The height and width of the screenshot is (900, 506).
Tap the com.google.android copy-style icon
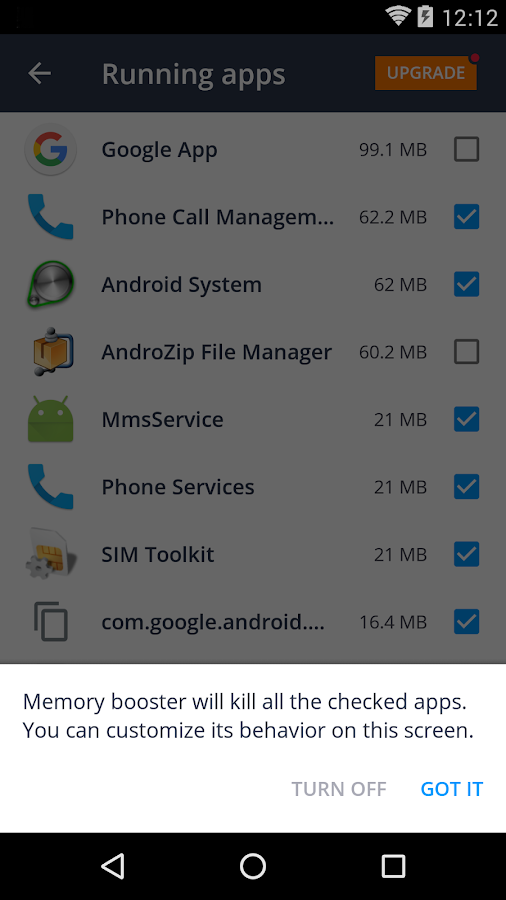[50, 621]
